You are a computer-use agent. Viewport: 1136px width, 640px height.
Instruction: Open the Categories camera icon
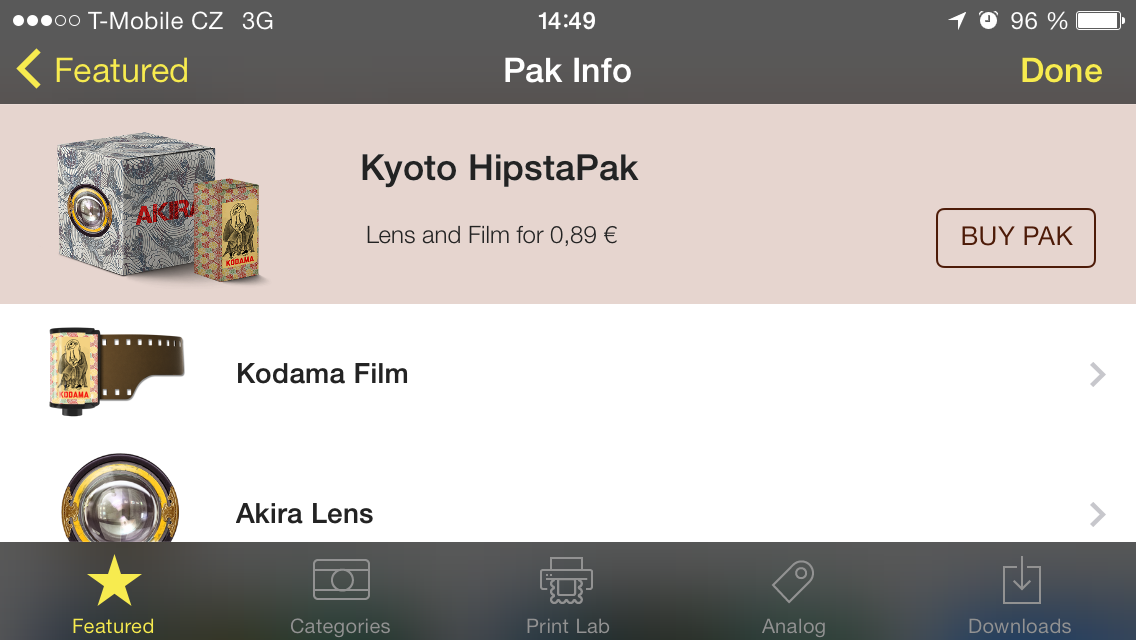pyautogui.click(x=341, y=580)
